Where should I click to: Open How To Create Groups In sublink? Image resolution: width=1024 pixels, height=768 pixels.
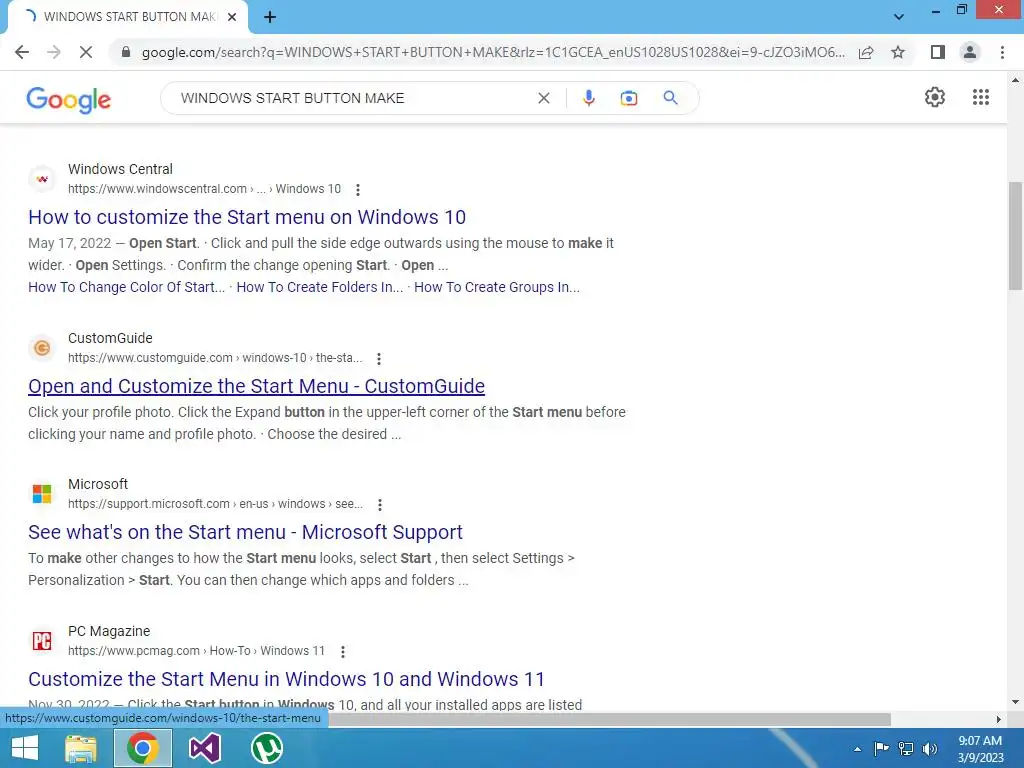496,287
